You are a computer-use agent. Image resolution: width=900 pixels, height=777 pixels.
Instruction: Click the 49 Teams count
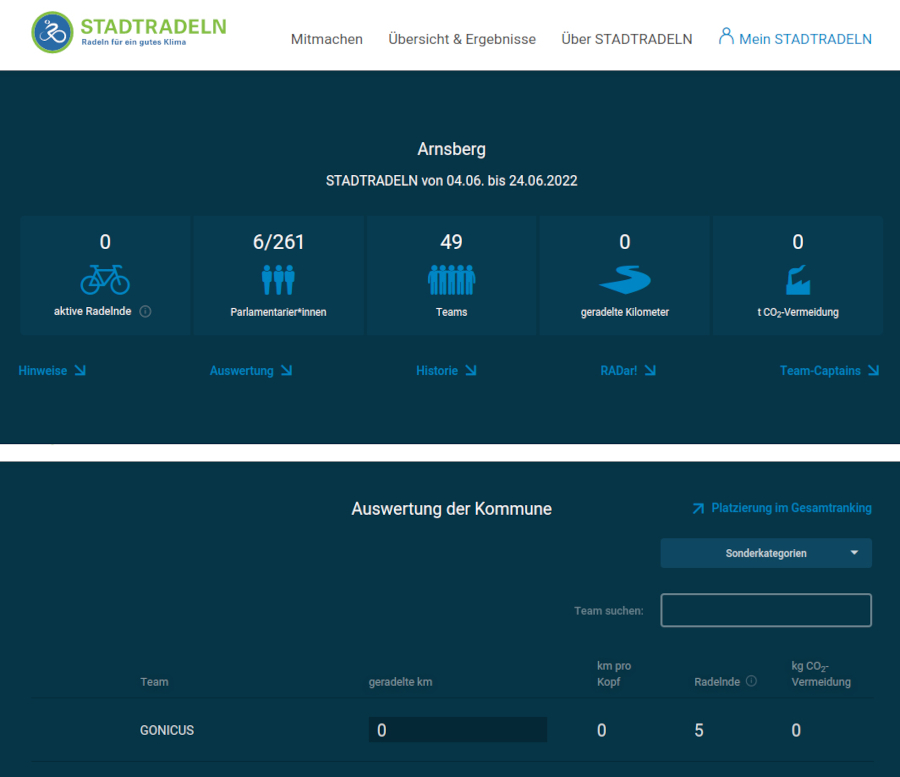point(451,242)
